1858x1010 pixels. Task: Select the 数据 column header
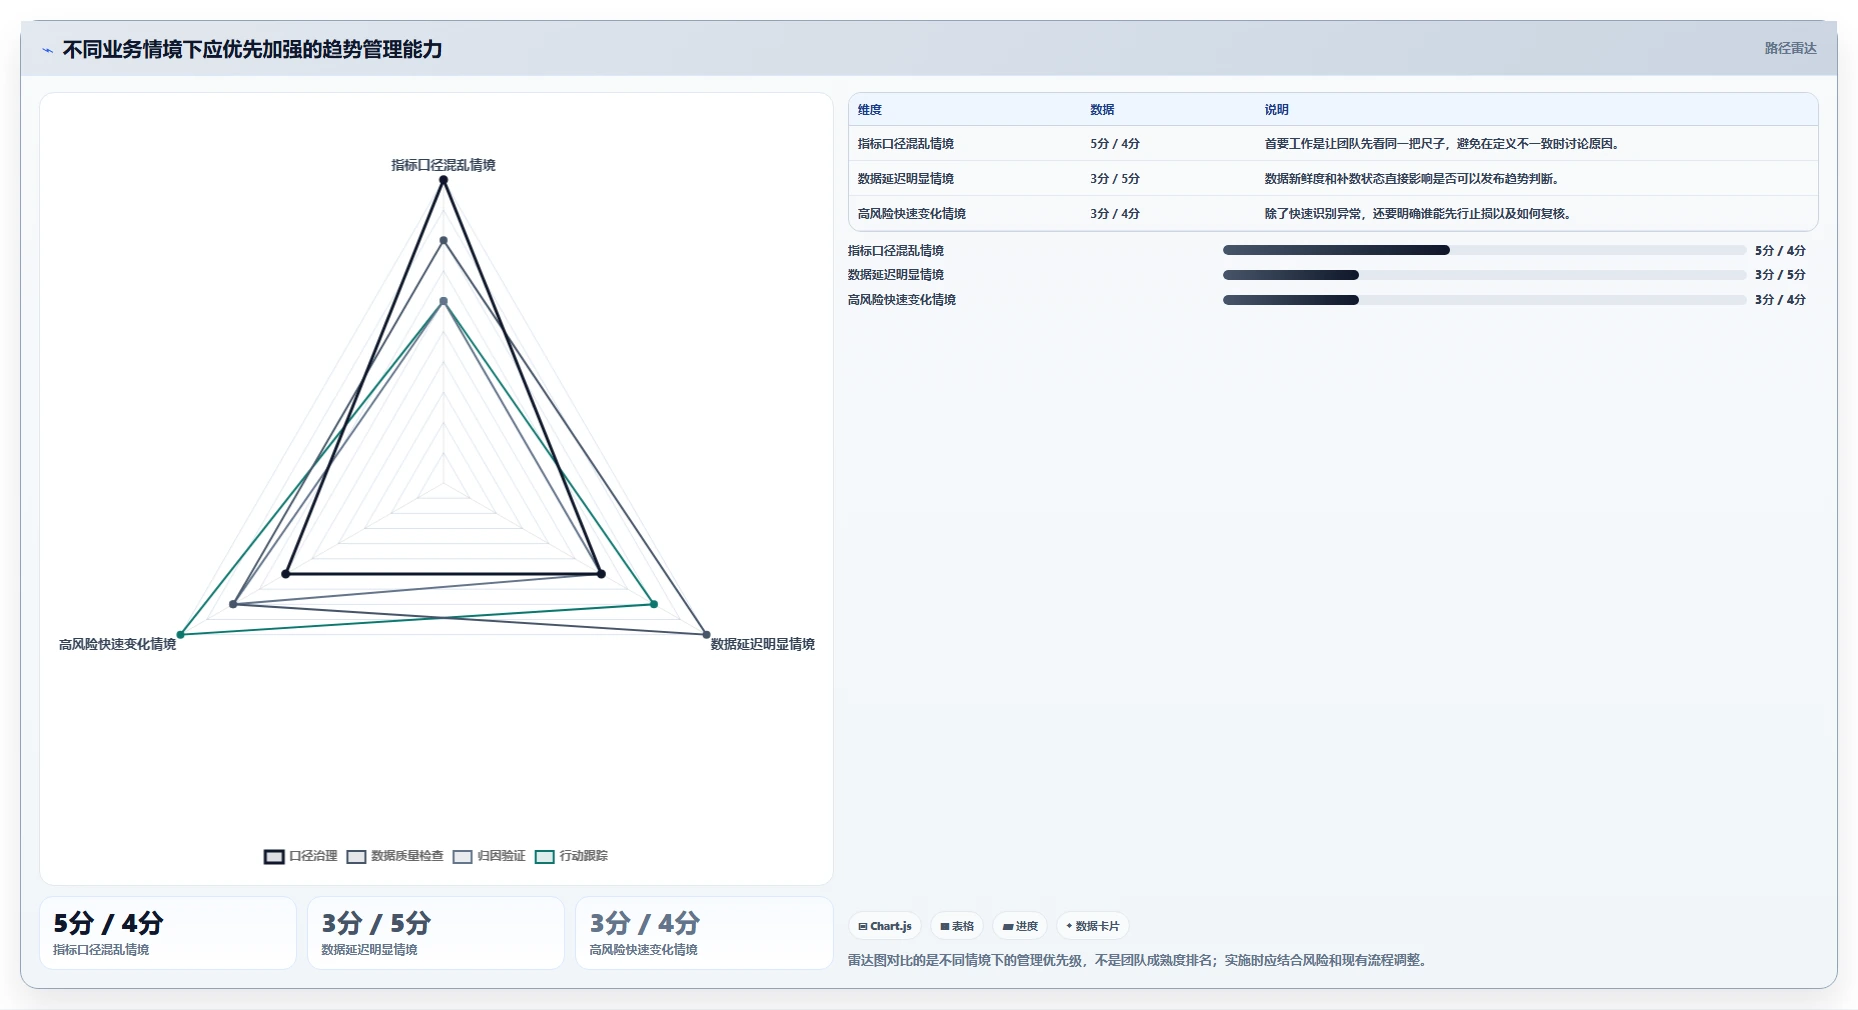coord(1102,110)
